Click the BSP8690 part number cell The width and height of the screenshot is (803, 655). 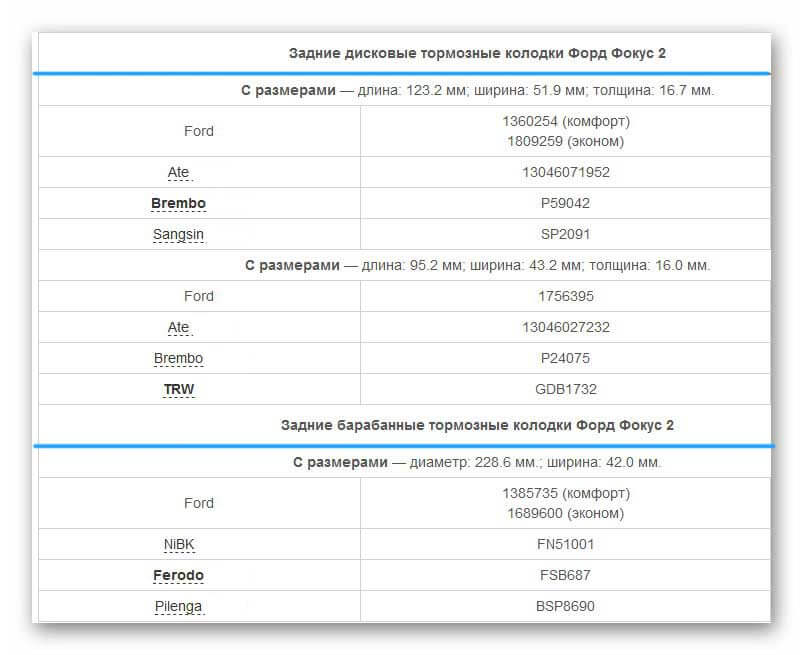[x=565, y=606]
